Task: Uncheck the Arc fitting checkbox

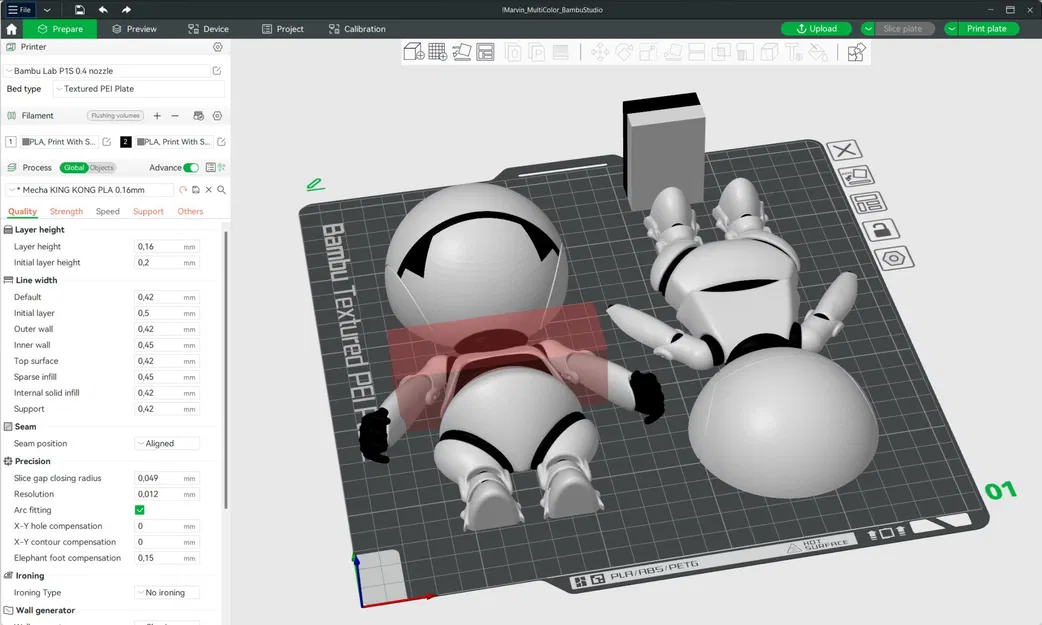Action: [140, 510]
